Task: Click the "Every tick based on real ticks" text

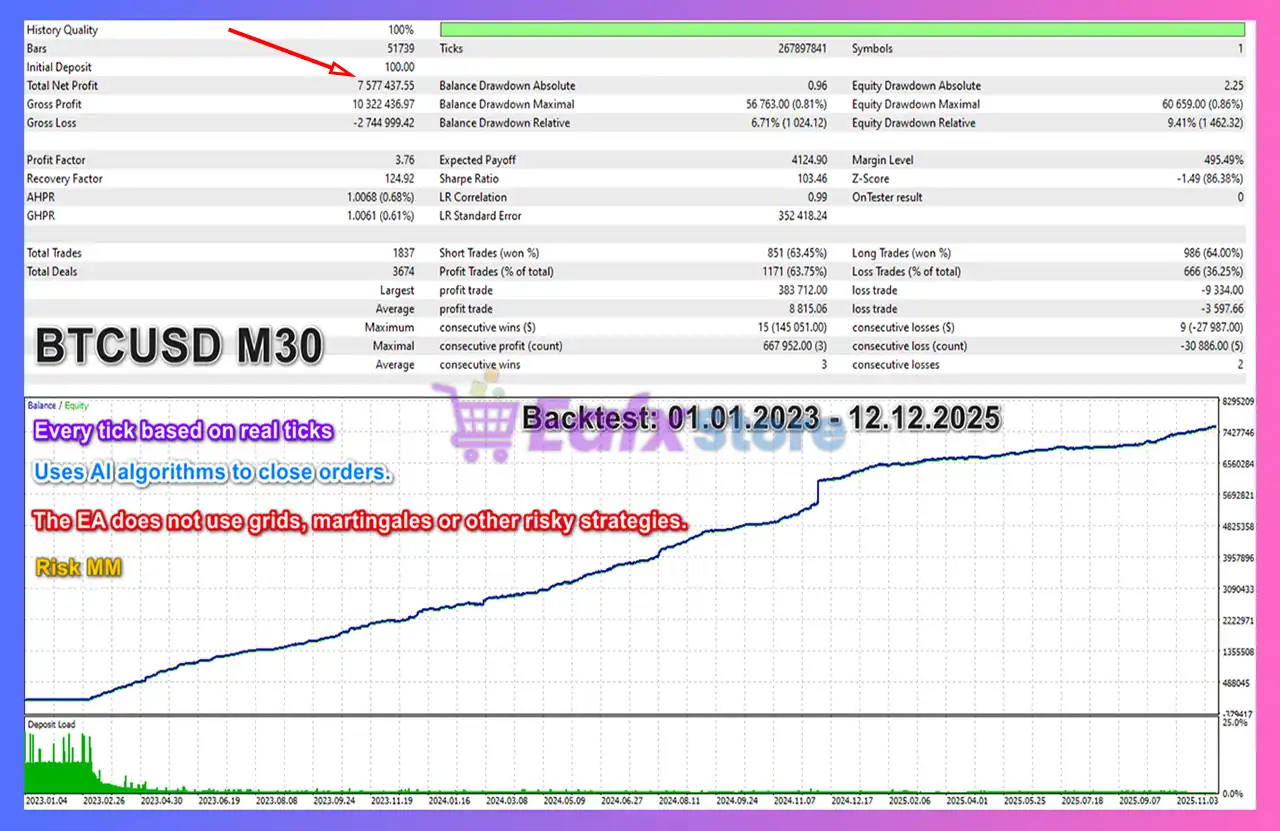Action: (x=183, y=431)
